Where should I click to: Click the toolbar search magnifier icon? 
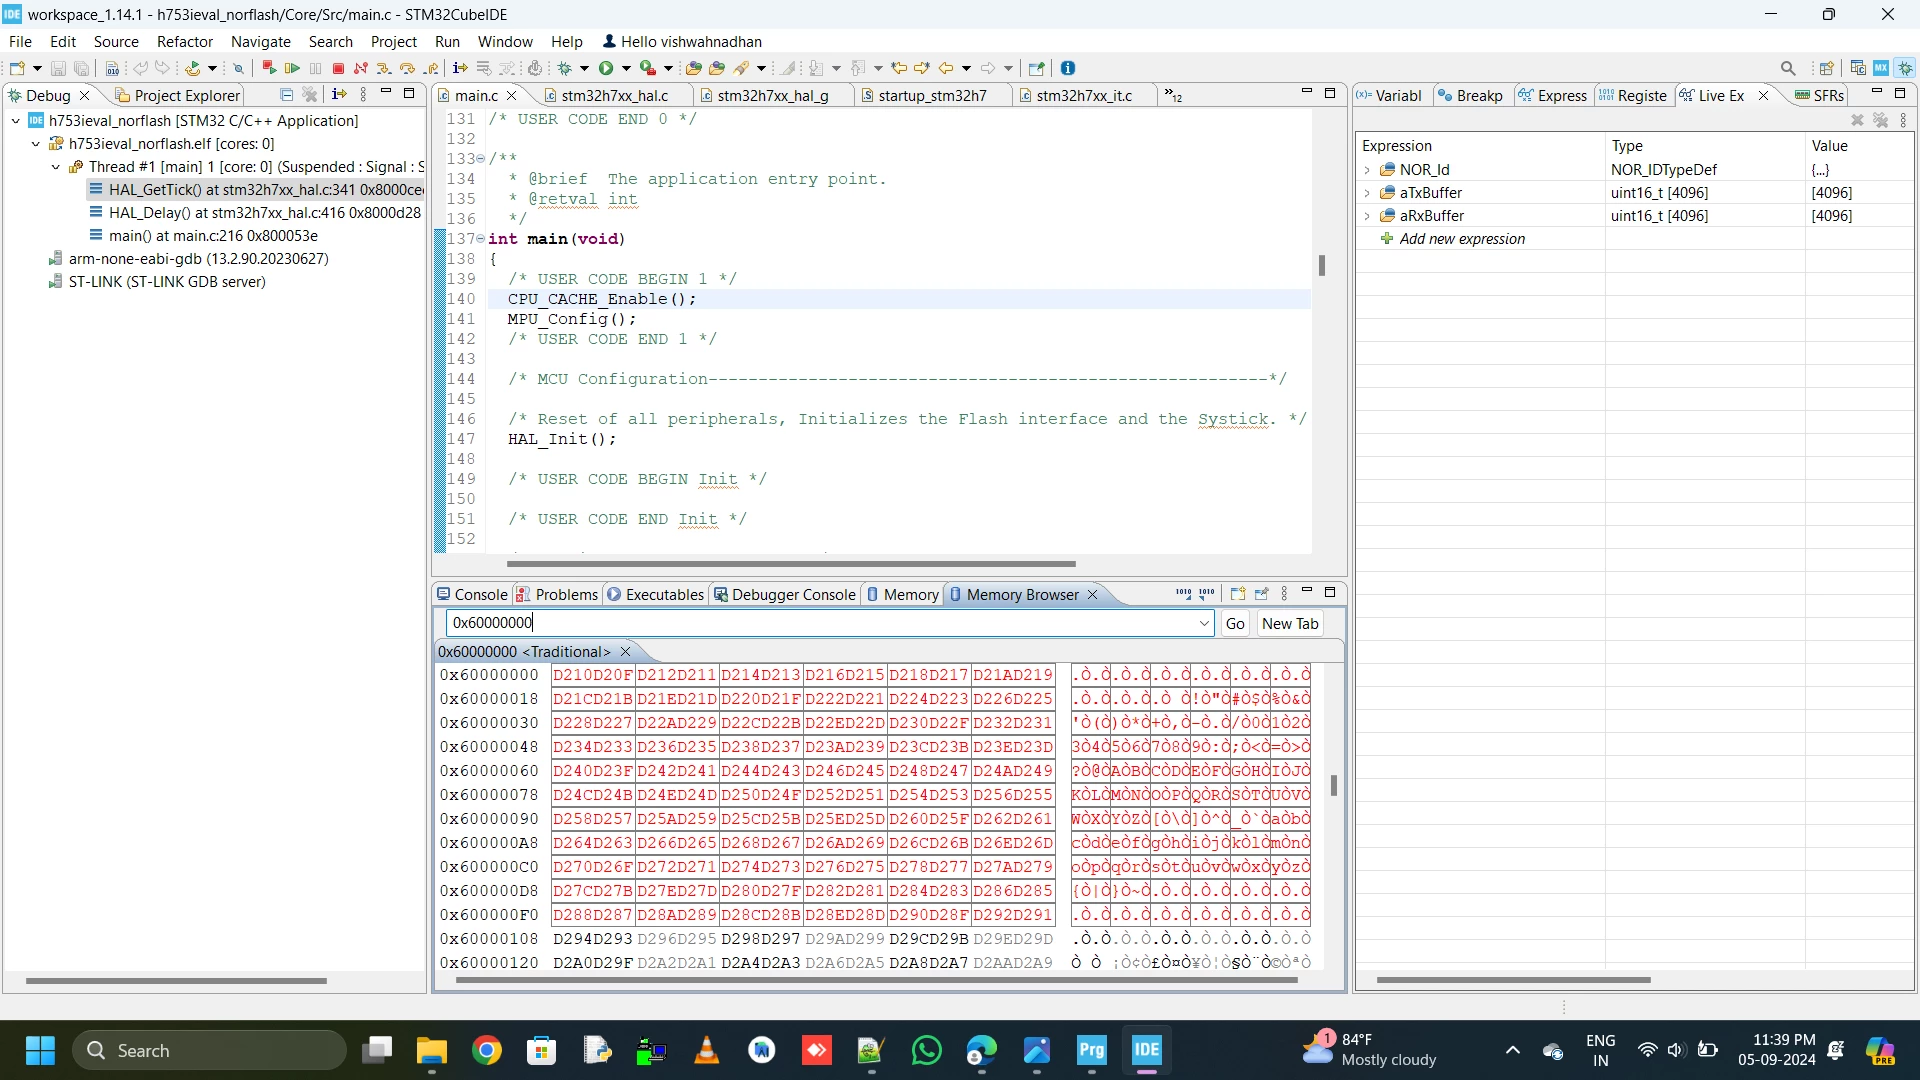coord(1788,68)
